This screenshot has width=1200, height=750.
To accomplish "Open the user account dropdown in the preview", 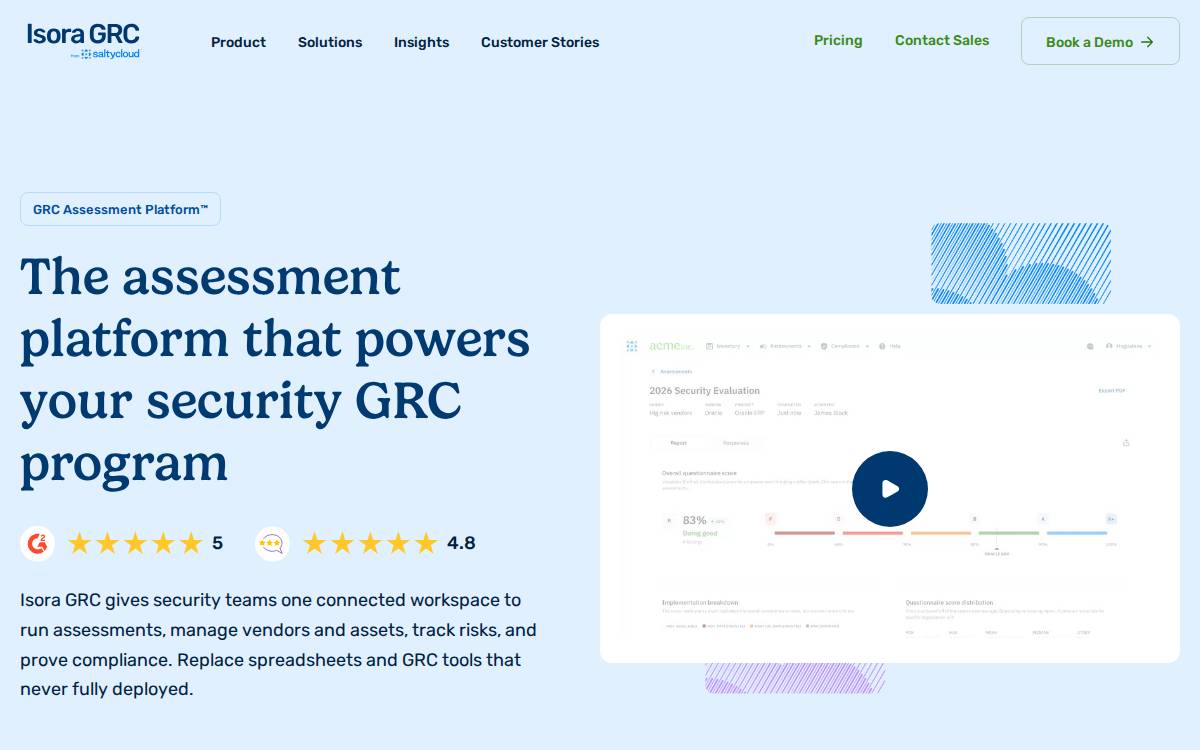I will [x=1129, y=346].
